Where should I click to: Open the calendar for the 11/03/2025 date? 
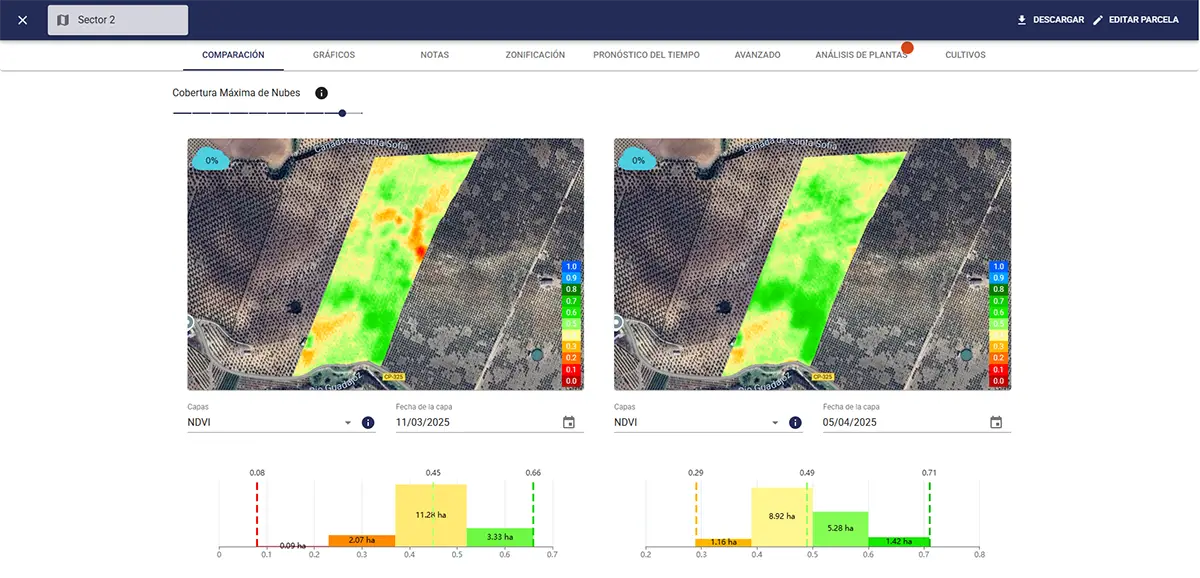569,423
